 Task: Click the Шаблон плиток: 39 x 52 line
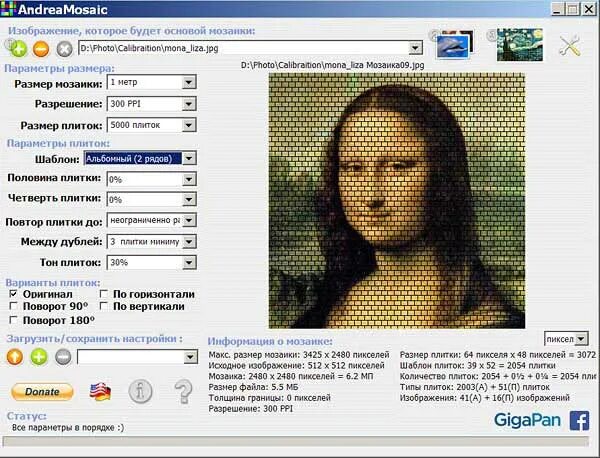pos(478,365)
